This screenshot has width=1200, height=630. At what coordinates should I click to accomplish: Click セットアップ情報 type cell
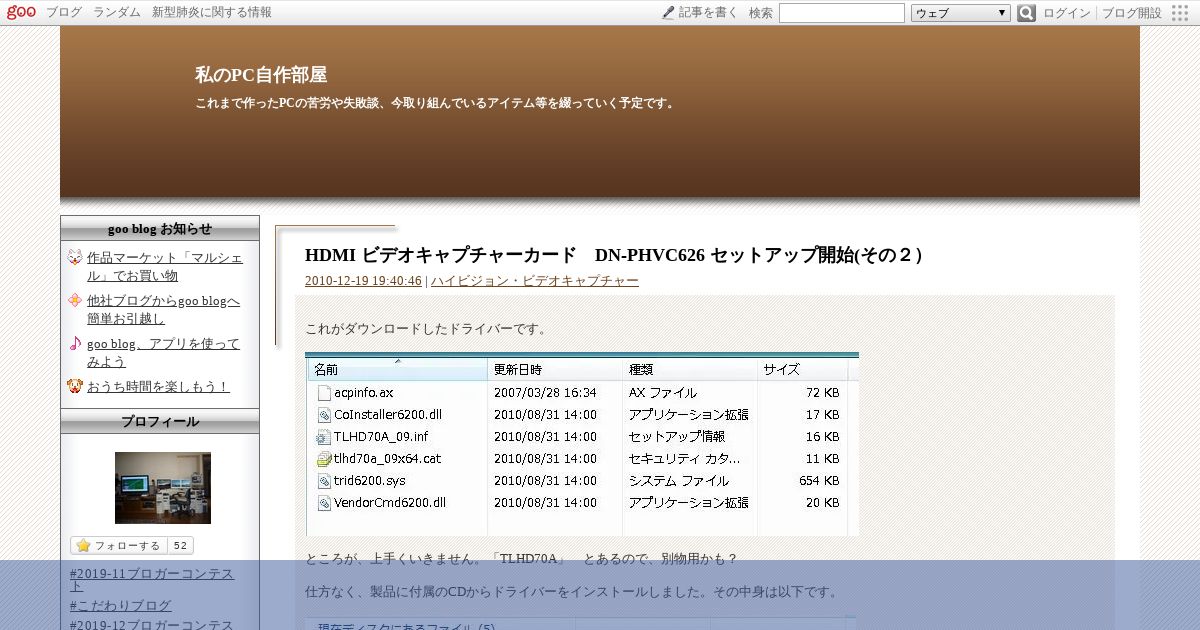(677, 436)
